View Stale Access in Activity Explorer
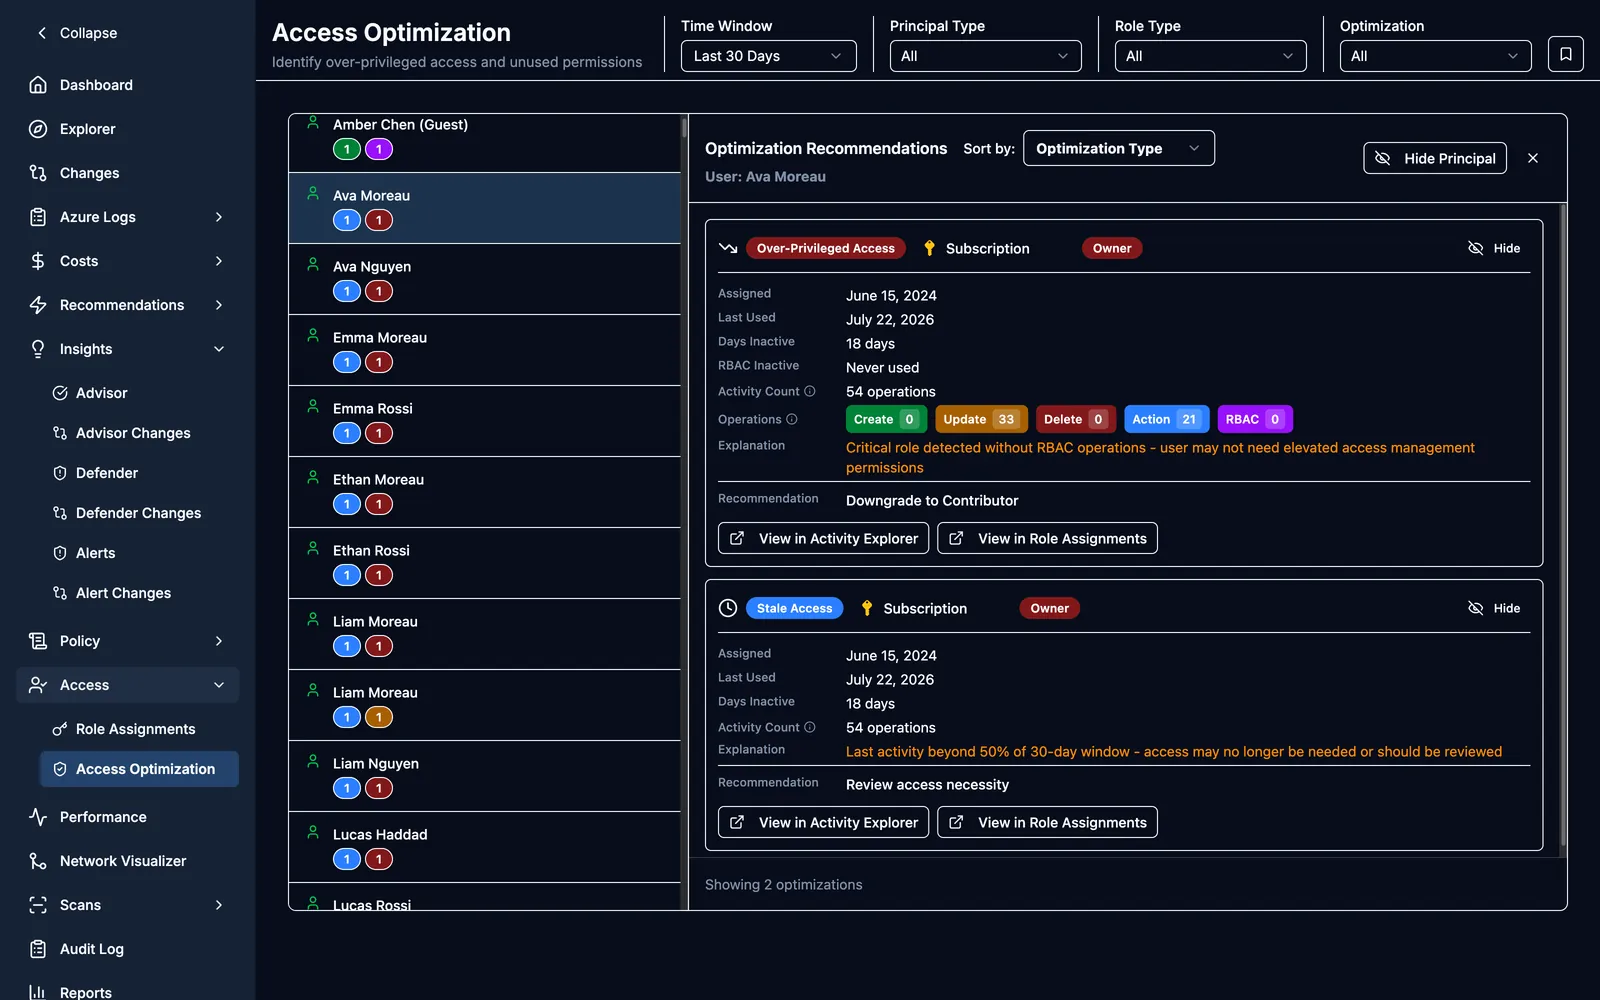 pos(823,822)
